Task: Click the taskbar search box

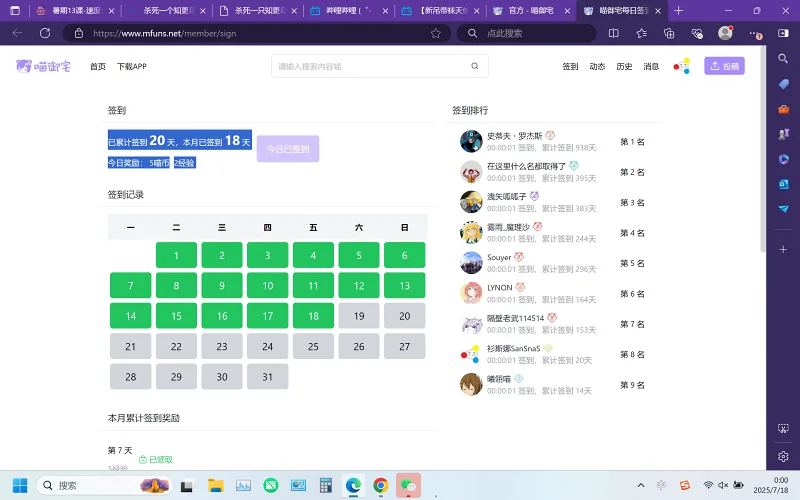Action: 104,485
